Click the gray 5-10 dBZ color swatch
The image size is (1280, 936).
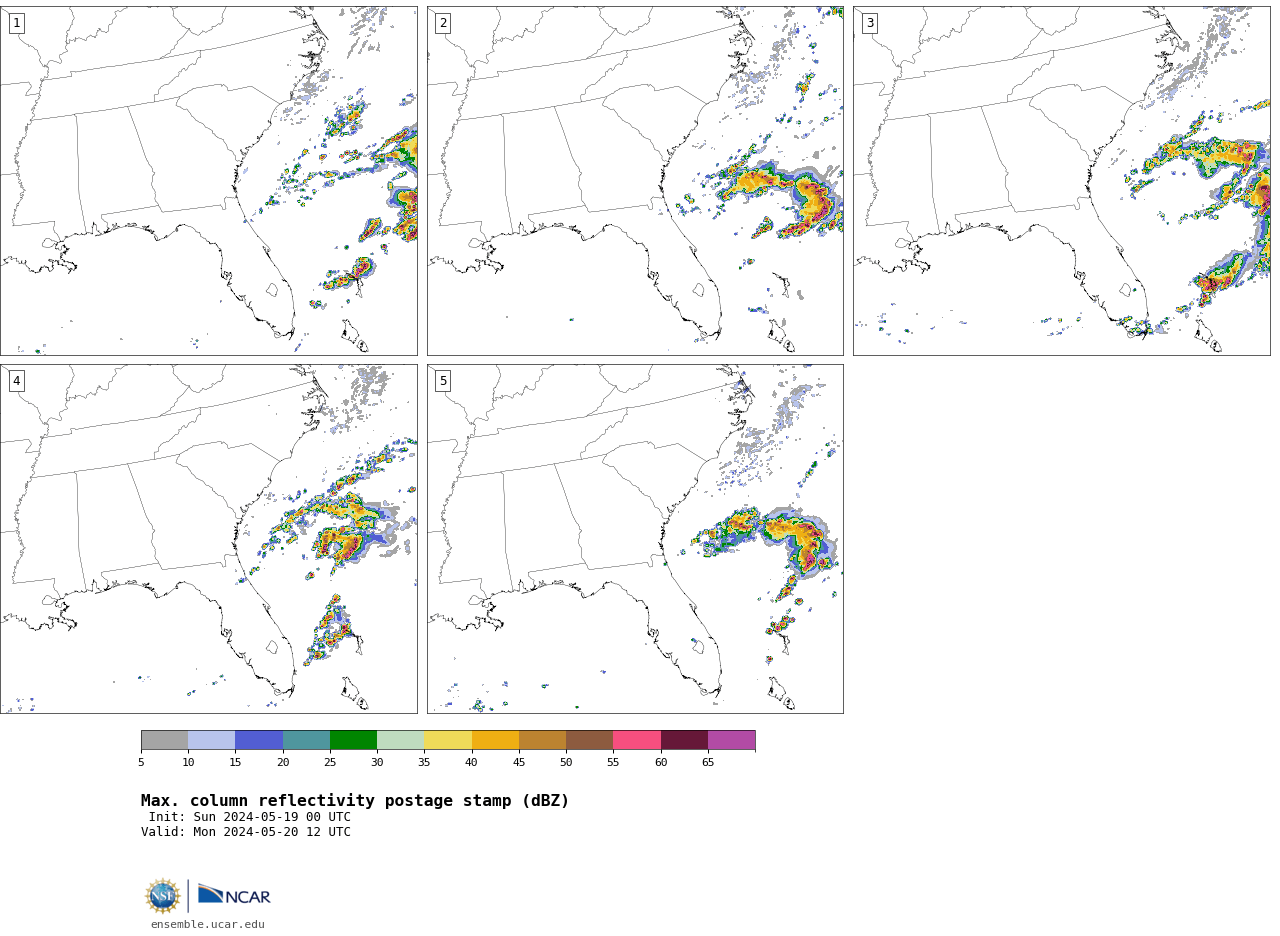coord(164,740)
